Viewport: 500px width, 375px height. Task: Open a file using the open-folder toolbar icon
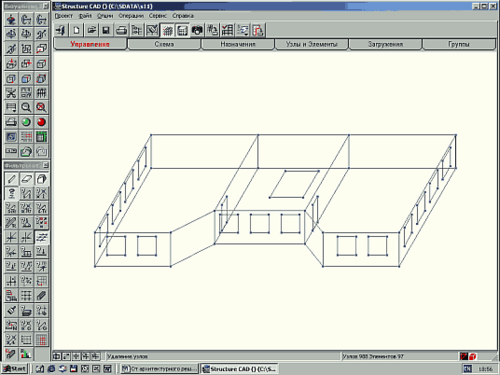pos(92,30)
